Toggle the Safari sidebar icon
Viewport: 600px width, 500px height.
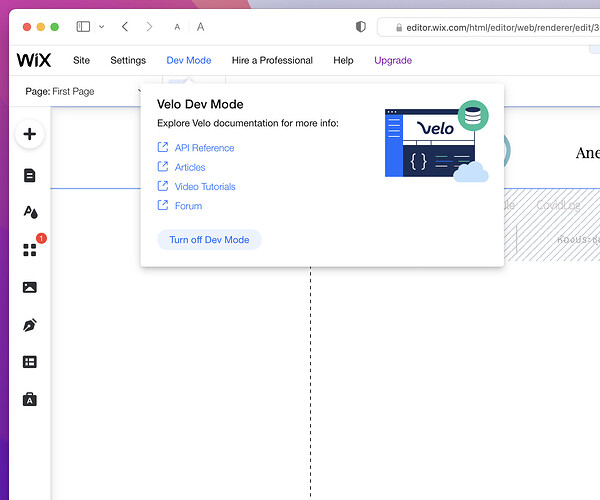tap(83, 27)
